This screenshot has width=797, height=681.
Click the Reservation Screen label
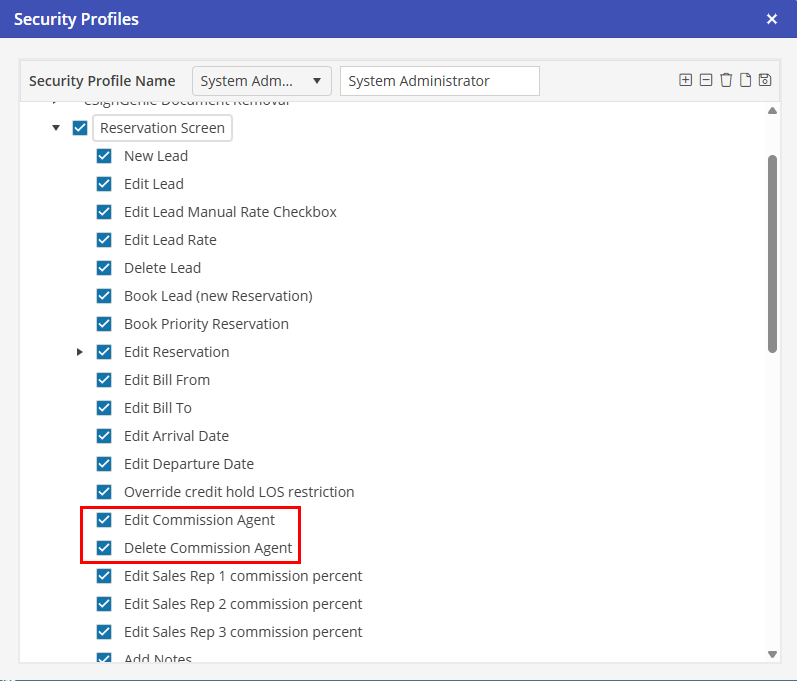click(x=162, y=128)
